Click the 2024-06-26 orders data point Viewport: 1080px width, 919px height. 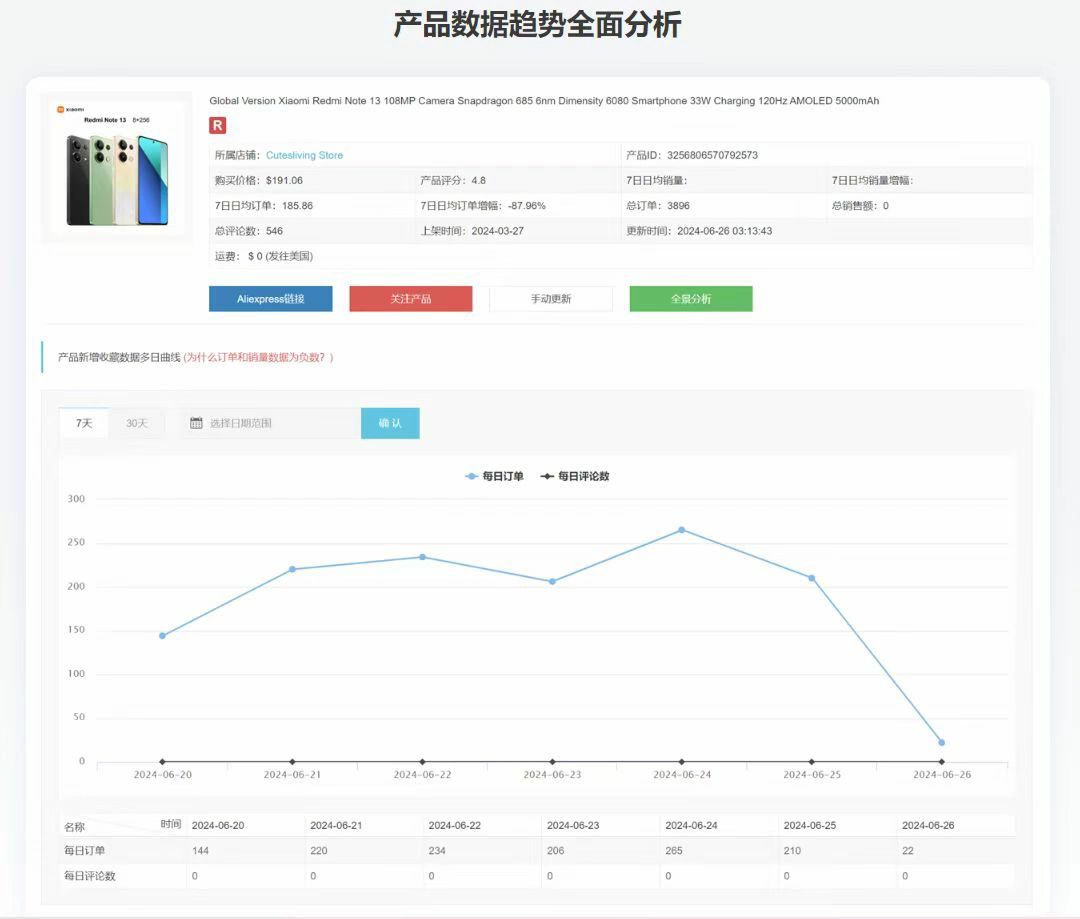[x=942, y=743]
